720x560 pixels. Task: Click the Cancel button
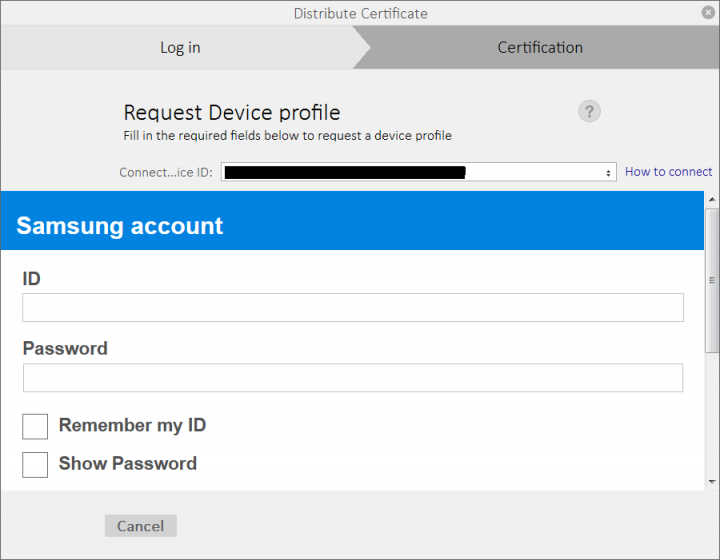141,526
